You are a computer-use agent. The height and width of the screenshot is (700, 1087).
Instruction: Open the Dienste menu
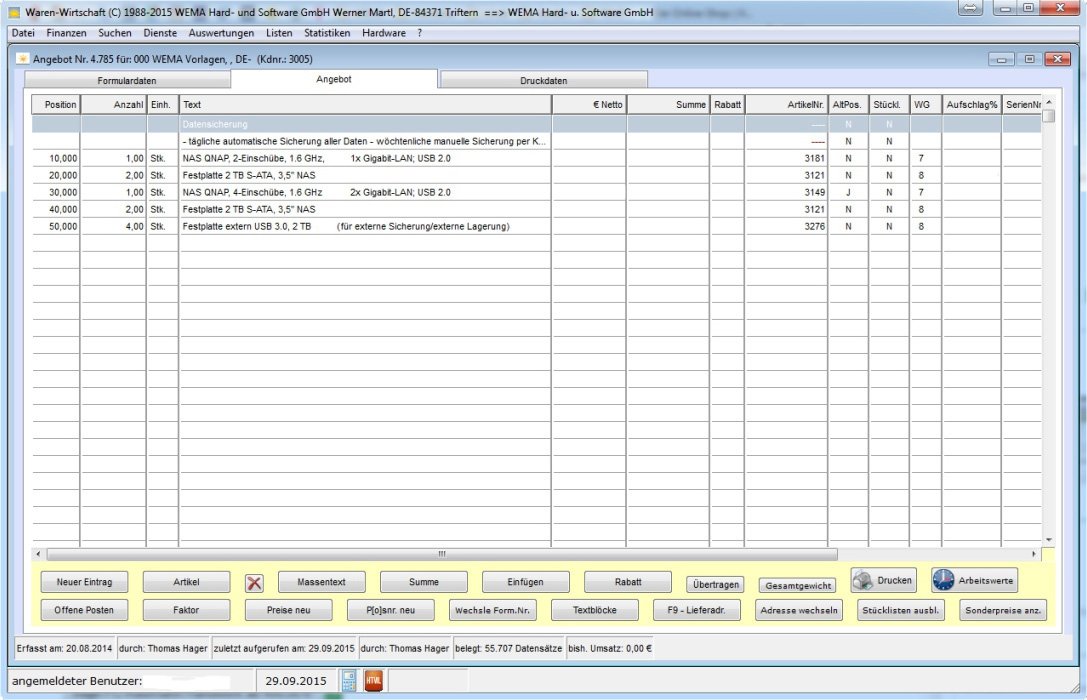tap(160, 33)
